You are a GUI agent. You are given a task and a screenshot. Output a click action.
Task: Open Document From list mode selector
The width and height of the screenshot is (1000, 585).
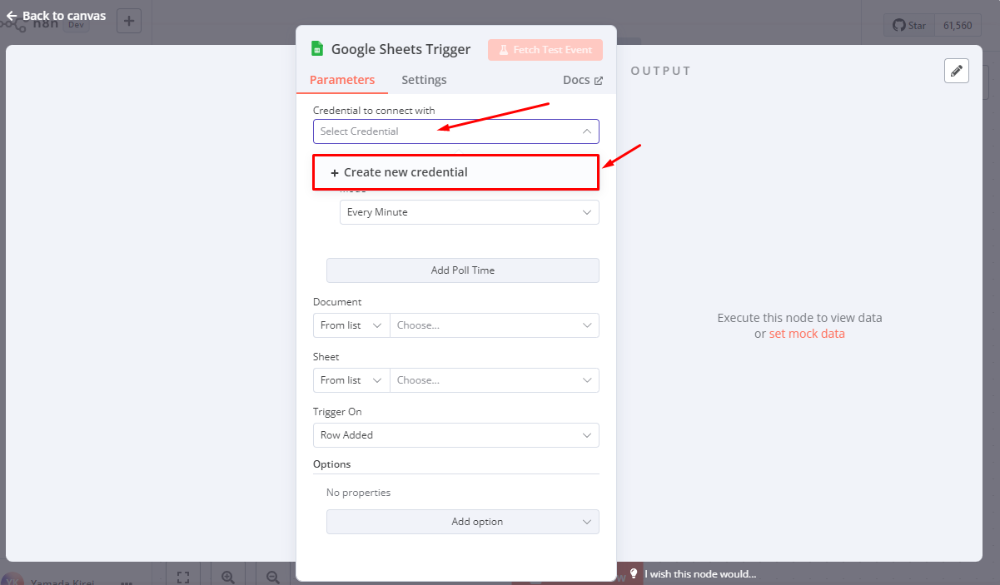point(351,325)
